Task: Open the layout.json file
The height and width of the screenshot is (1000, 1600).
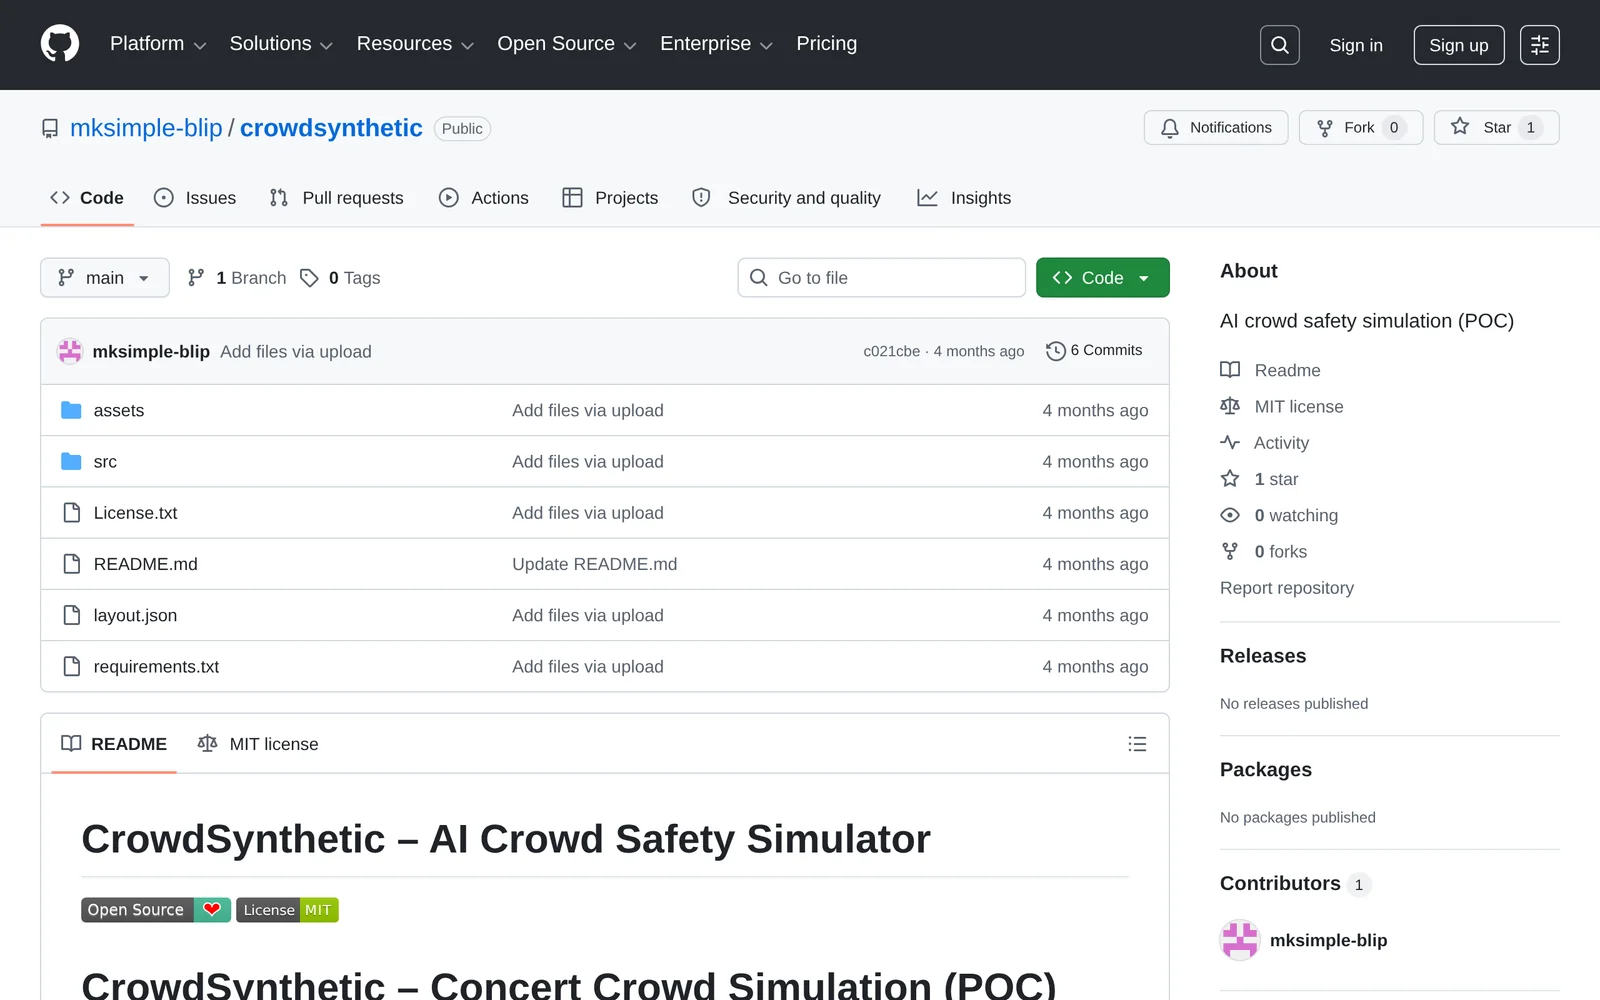Action: (x=135, y=616)
